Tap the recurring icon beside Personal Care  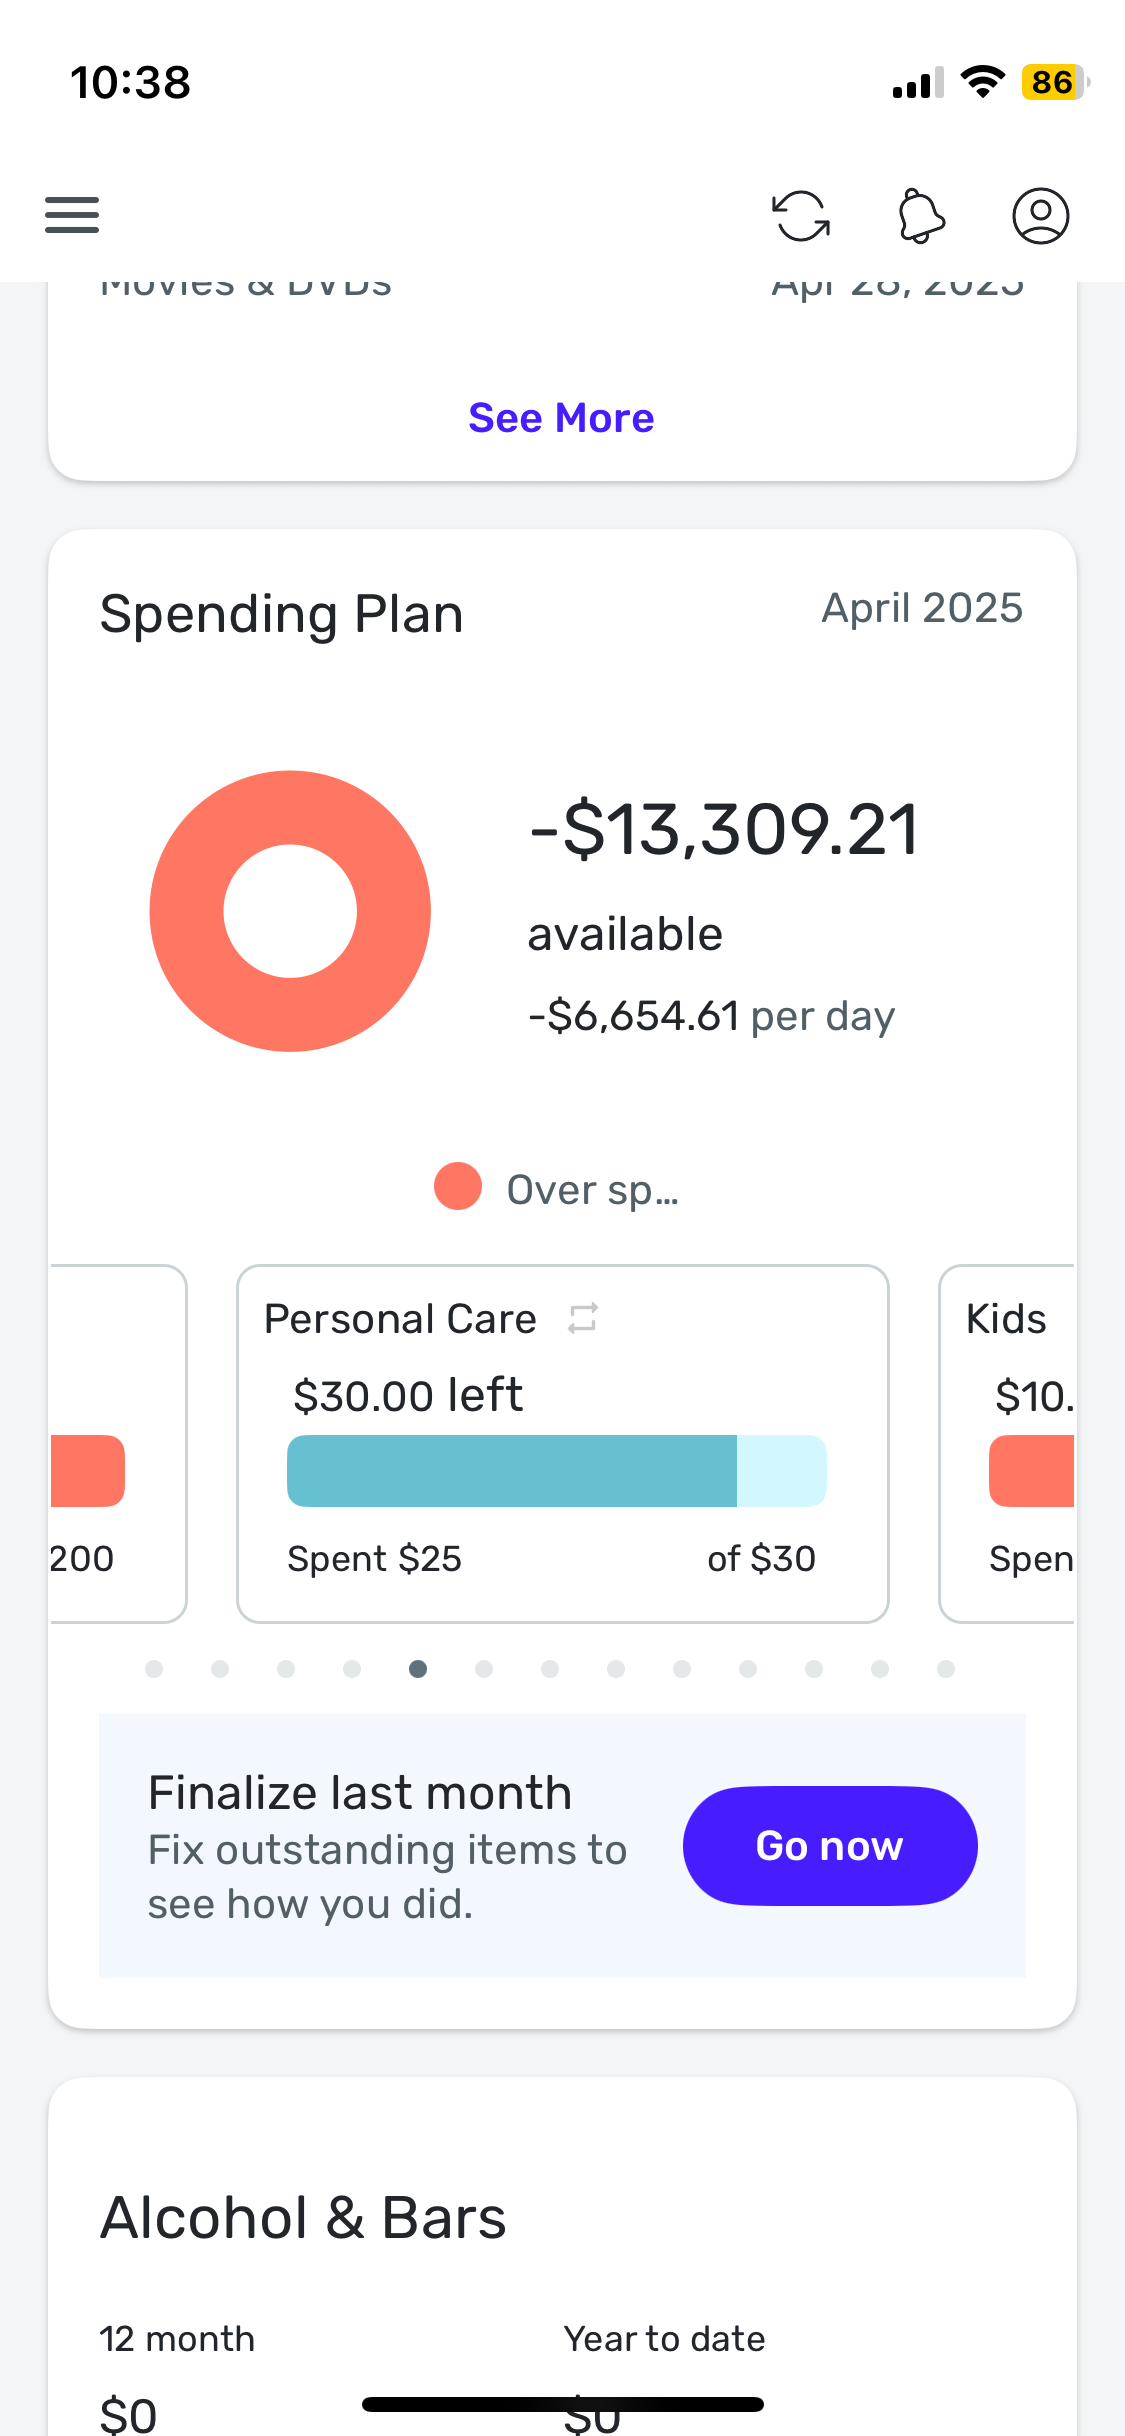click(583, 1318)
